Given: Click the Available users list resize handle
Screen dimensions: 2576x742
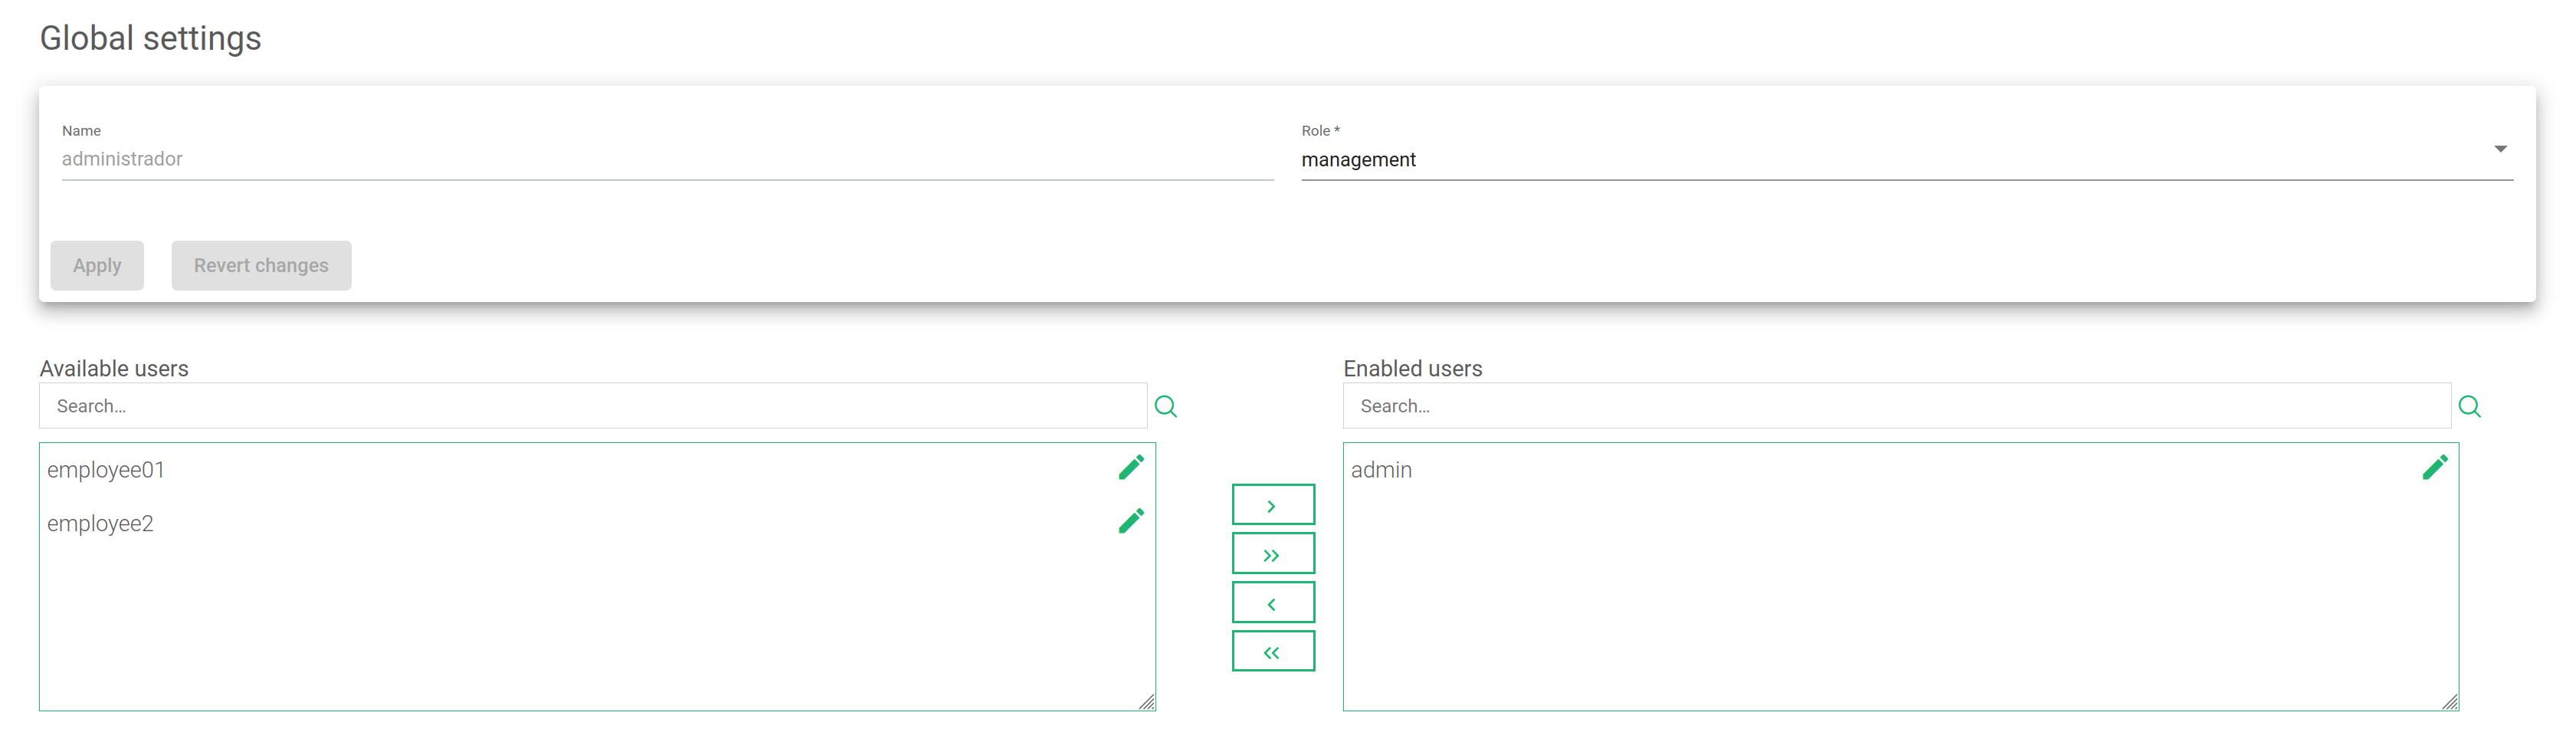Looking at the screenshot, I should click(1147, 702).
